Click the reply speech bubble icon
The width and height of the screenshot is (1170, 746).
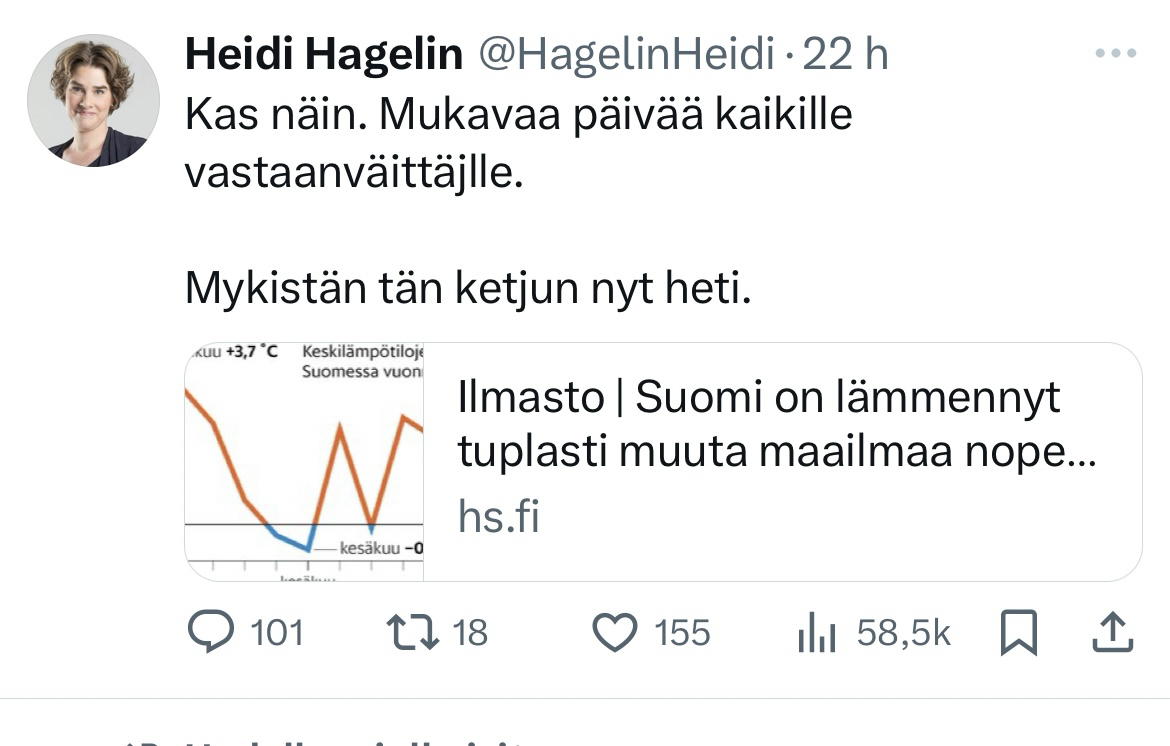[209, 633]
